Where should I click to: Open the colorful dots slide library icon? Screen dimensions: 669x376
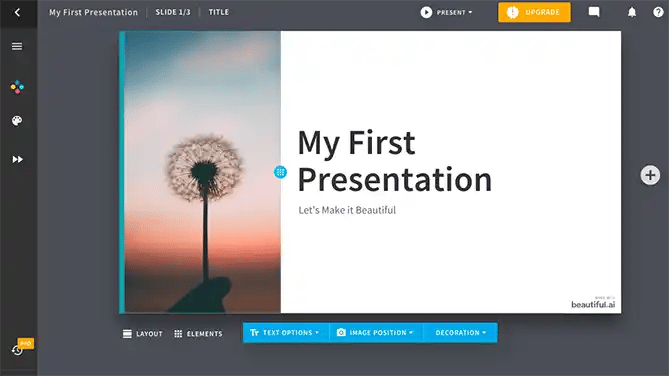click(17, 87)
